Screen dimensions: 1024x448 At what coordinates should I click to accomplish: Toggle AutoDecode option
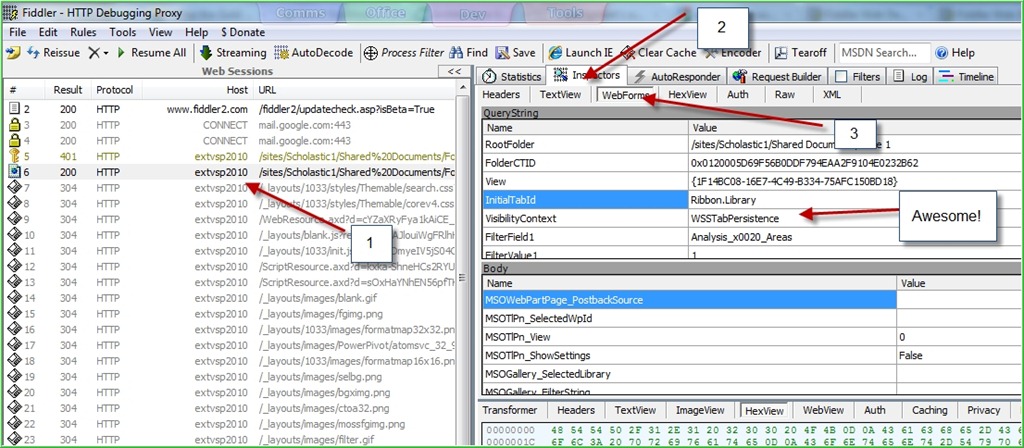[314, 53]
